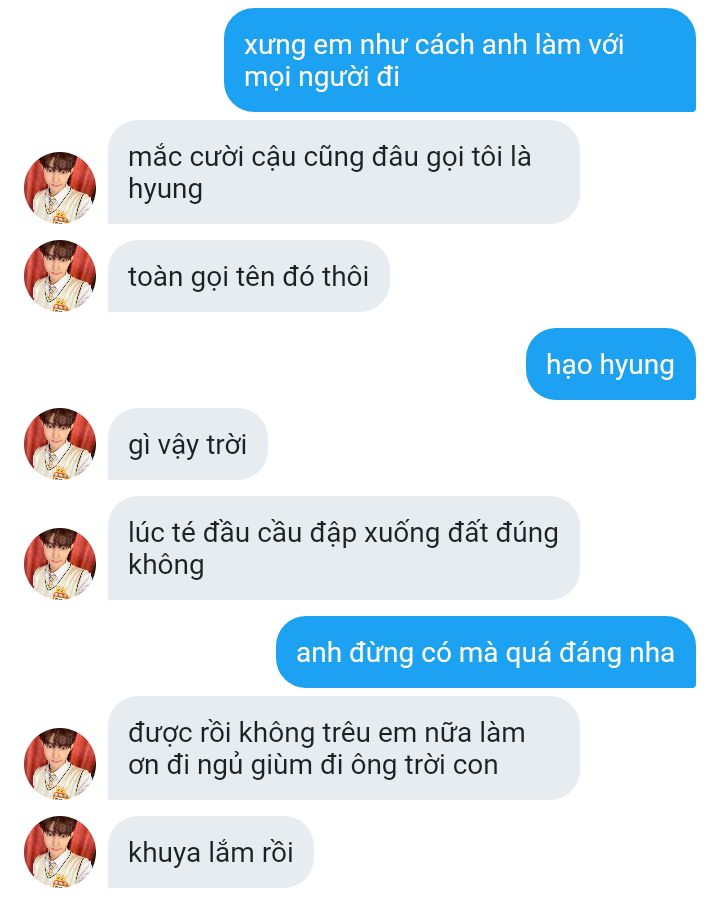Image resolution: width=720 pixels, height=919 pixels.
Task: Select the 'xưng em như cách anh' bubble
Action: 460,60
